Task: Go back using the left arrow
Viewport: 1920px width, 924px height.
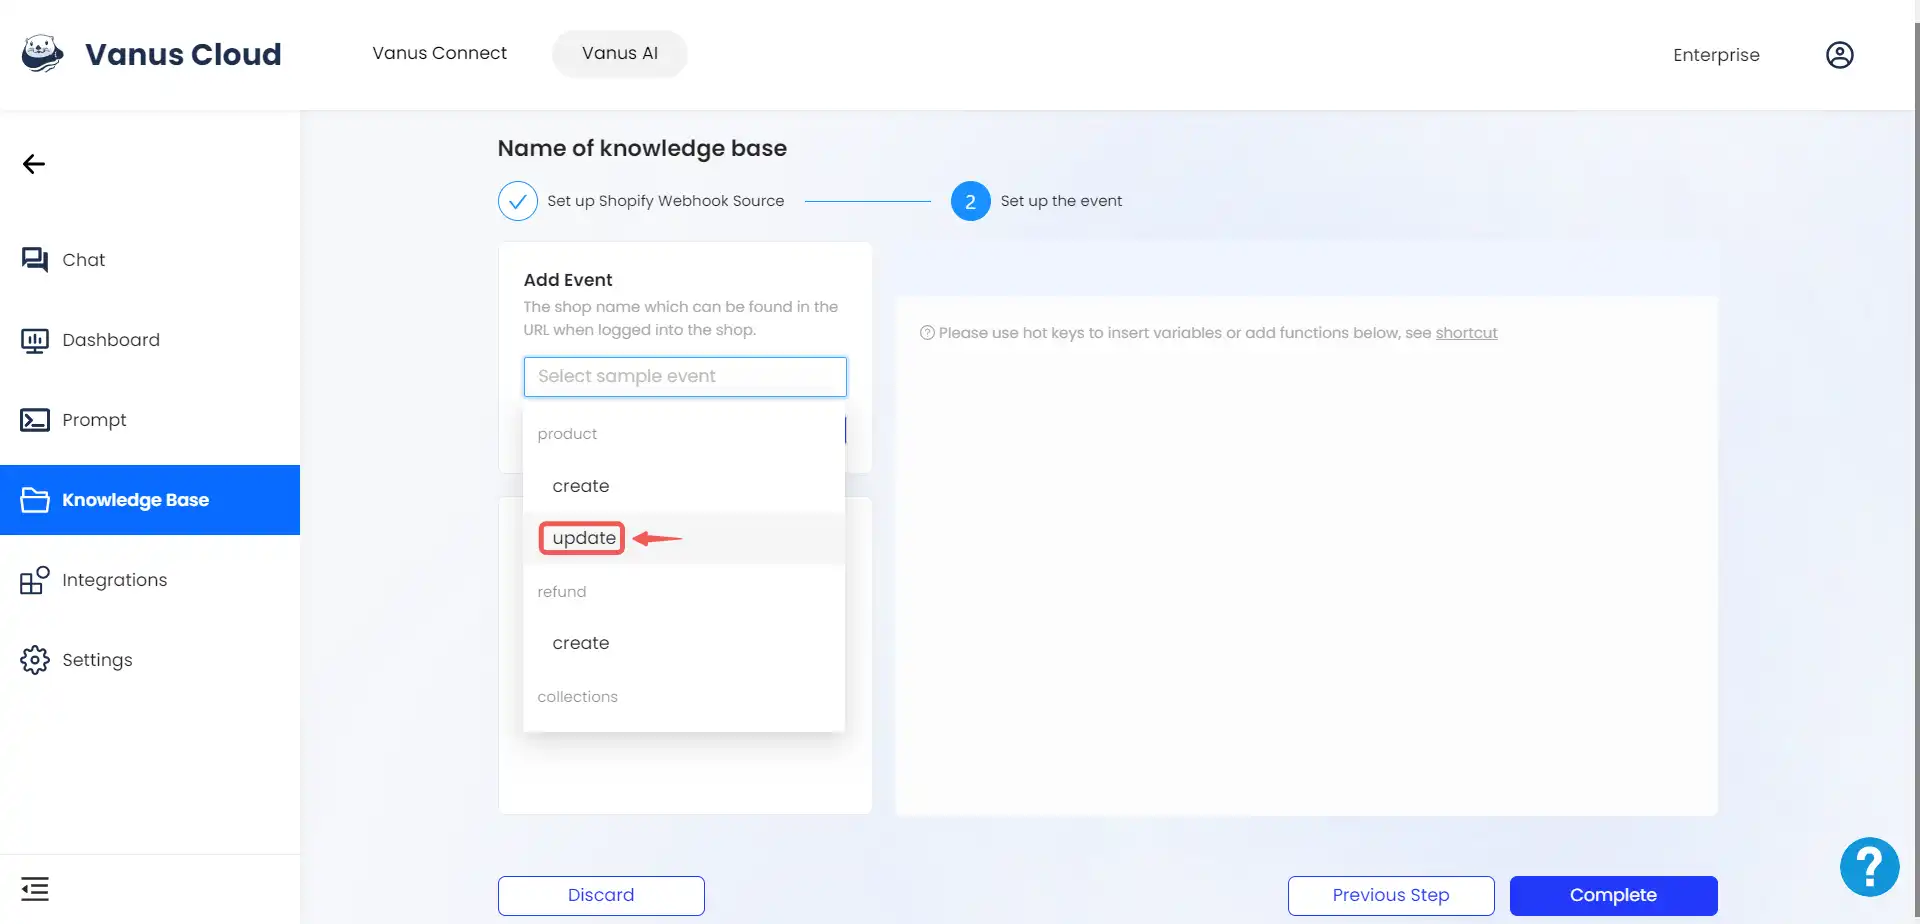Action: point(34,164)
